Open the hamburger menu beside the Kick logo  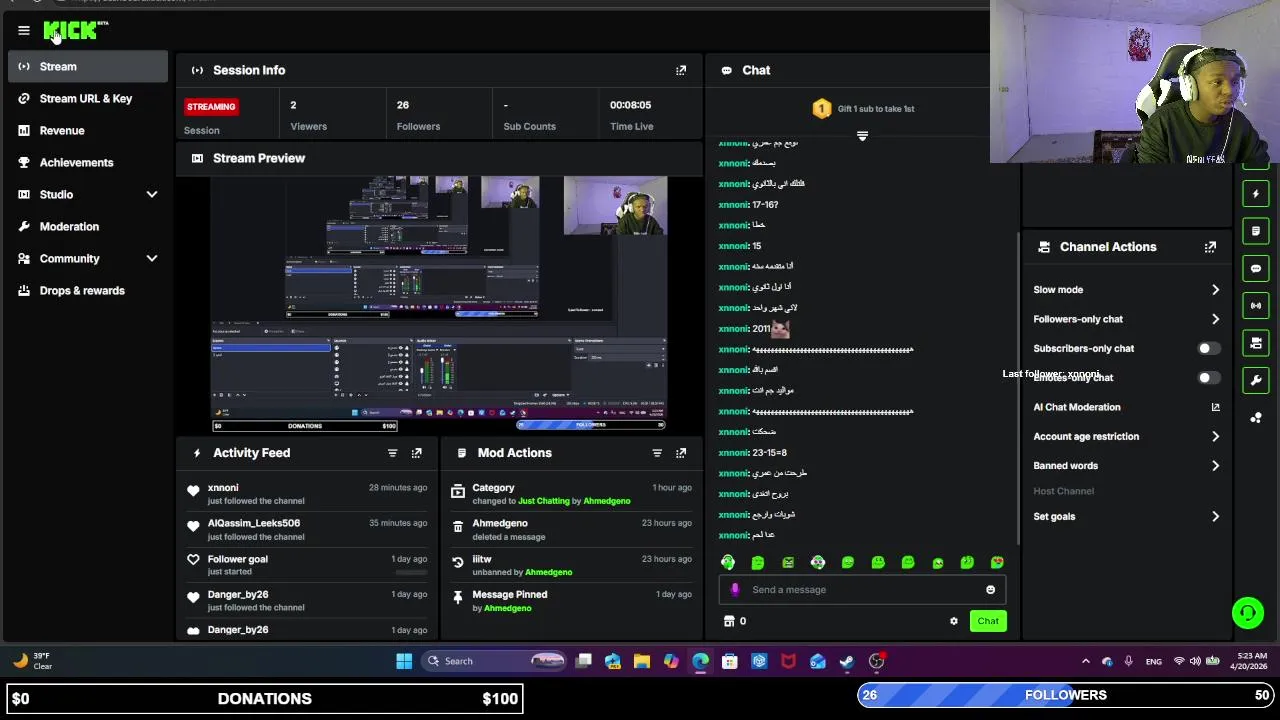click(24, 30)
